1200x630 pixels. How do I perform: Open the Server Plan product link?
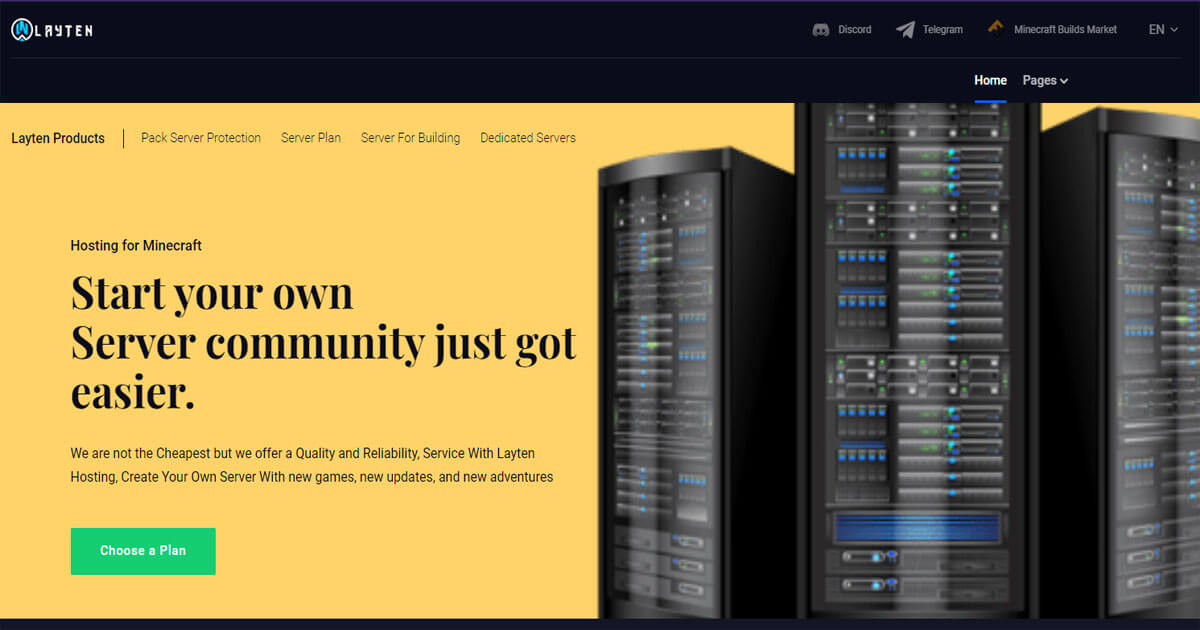[x=311, y=138]
